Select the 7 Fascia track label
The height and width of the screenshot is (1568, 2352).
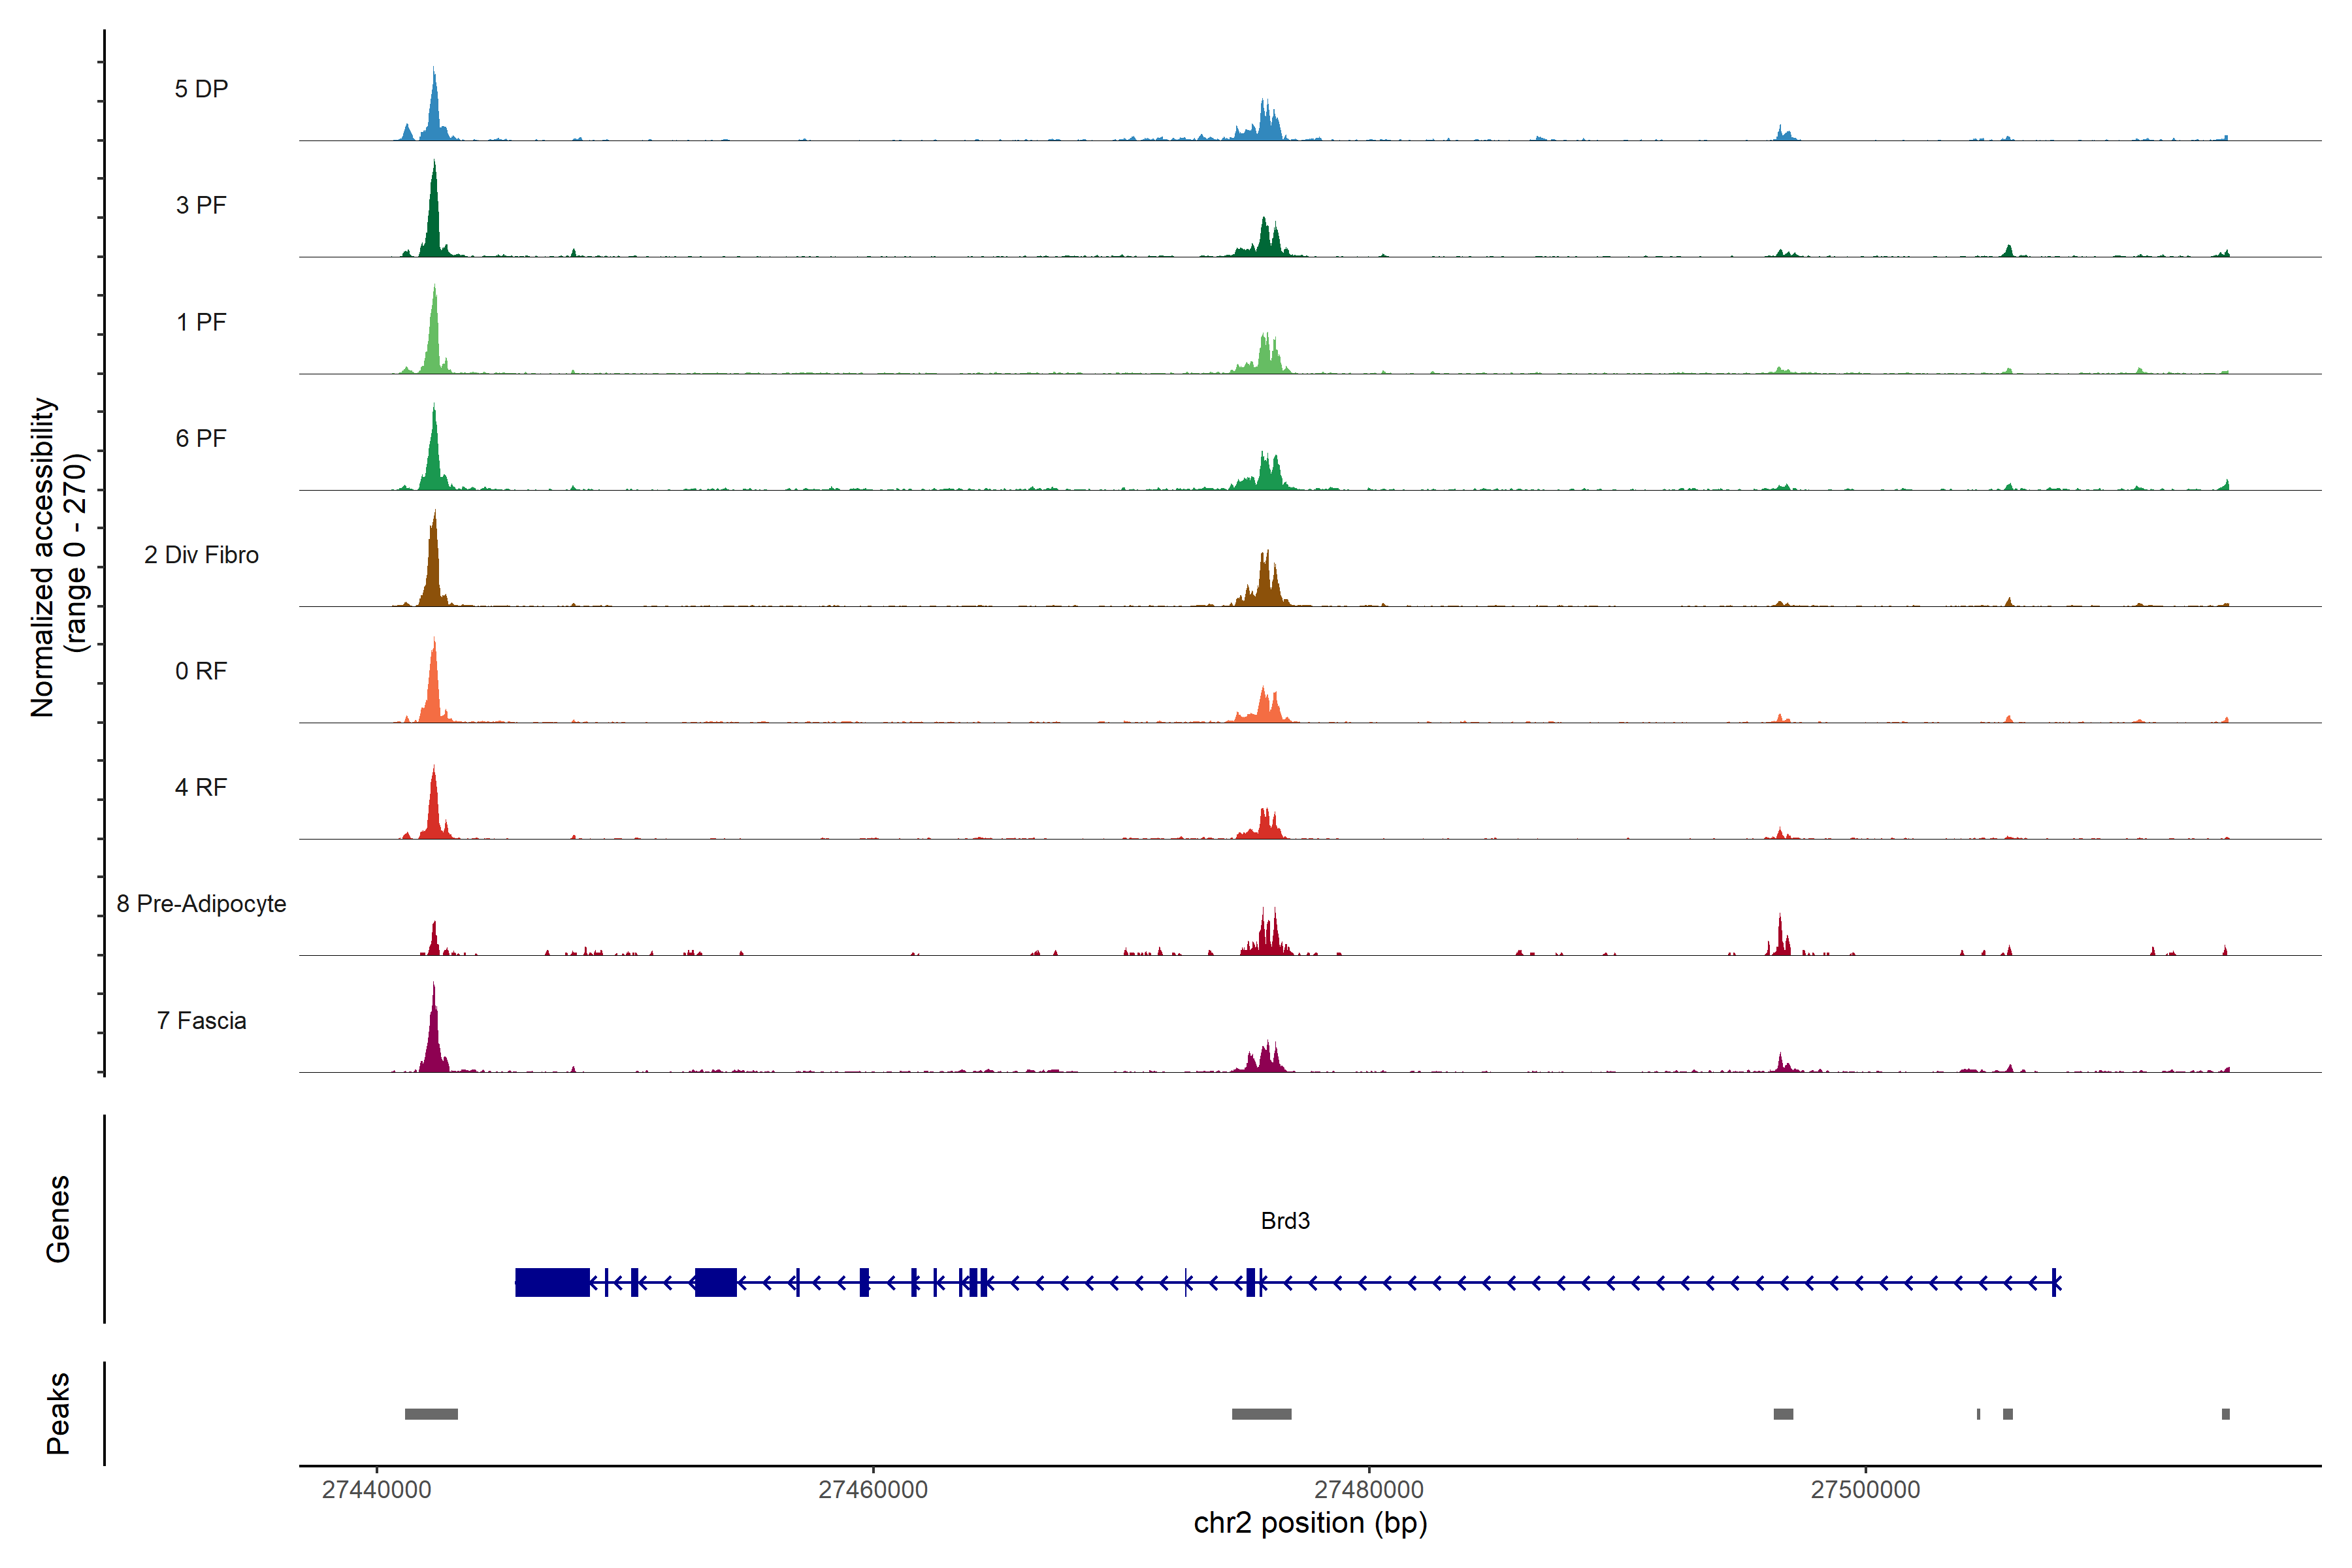click(201, 1020)
